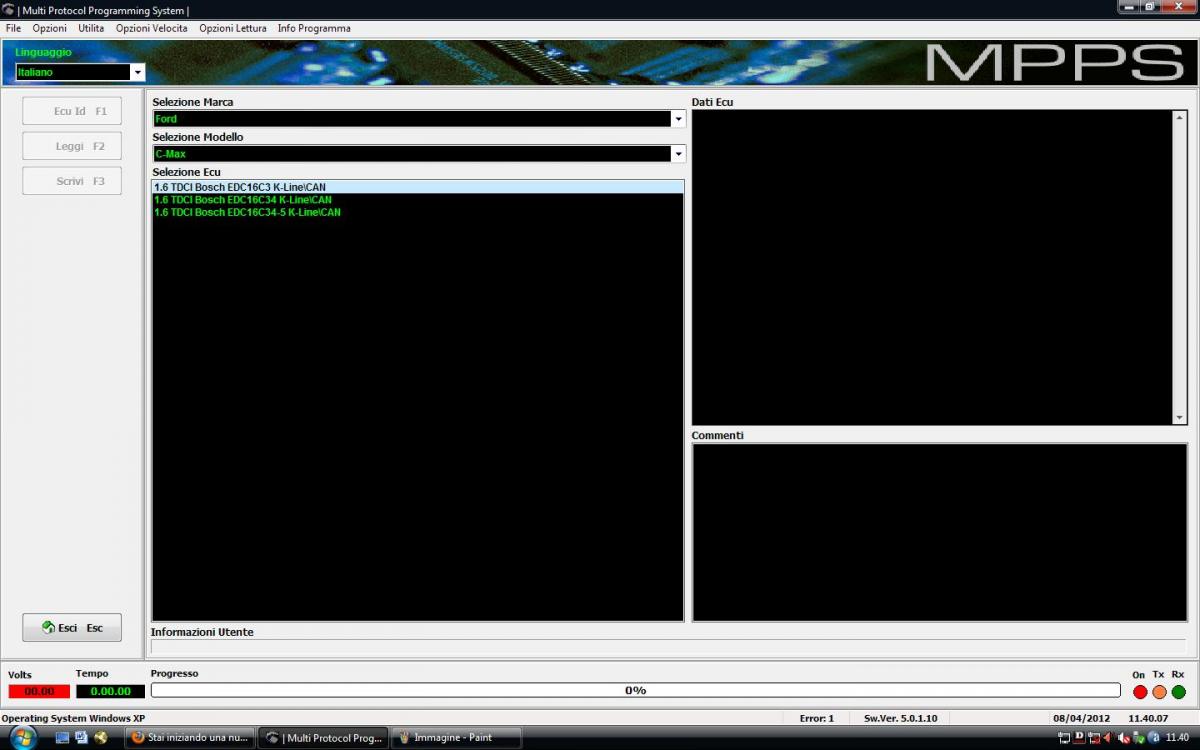Click inside the Commenti text area
The height and width of the screenshot is (750, 1200).
point(939,532)
